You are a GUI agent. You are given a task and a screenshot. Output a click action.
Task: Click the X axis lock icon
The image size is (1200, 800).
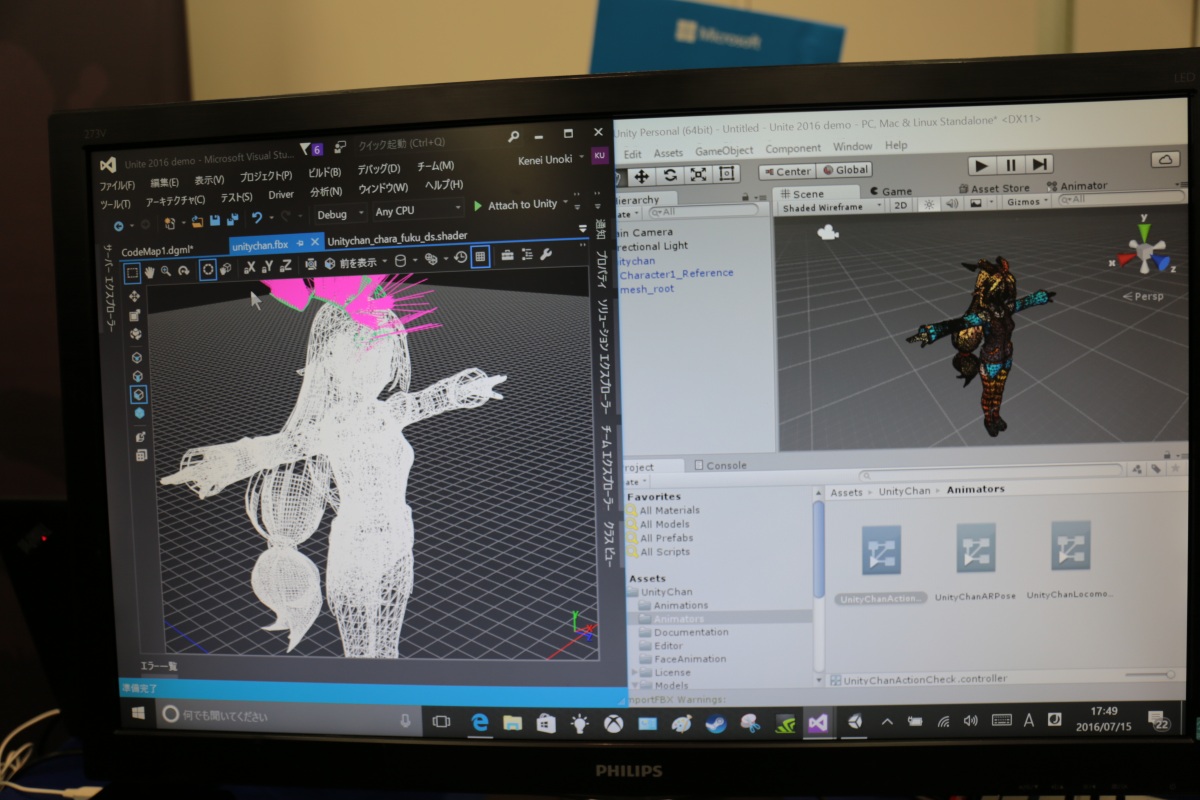(250, 266)
